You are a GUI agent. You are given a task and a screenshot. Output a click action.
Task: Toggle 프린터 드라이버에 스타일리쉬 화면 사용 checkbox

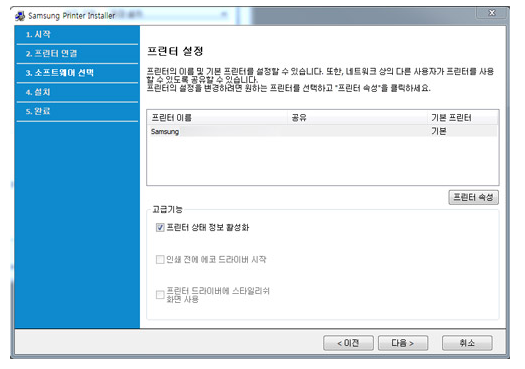click(x=160, y=295)
